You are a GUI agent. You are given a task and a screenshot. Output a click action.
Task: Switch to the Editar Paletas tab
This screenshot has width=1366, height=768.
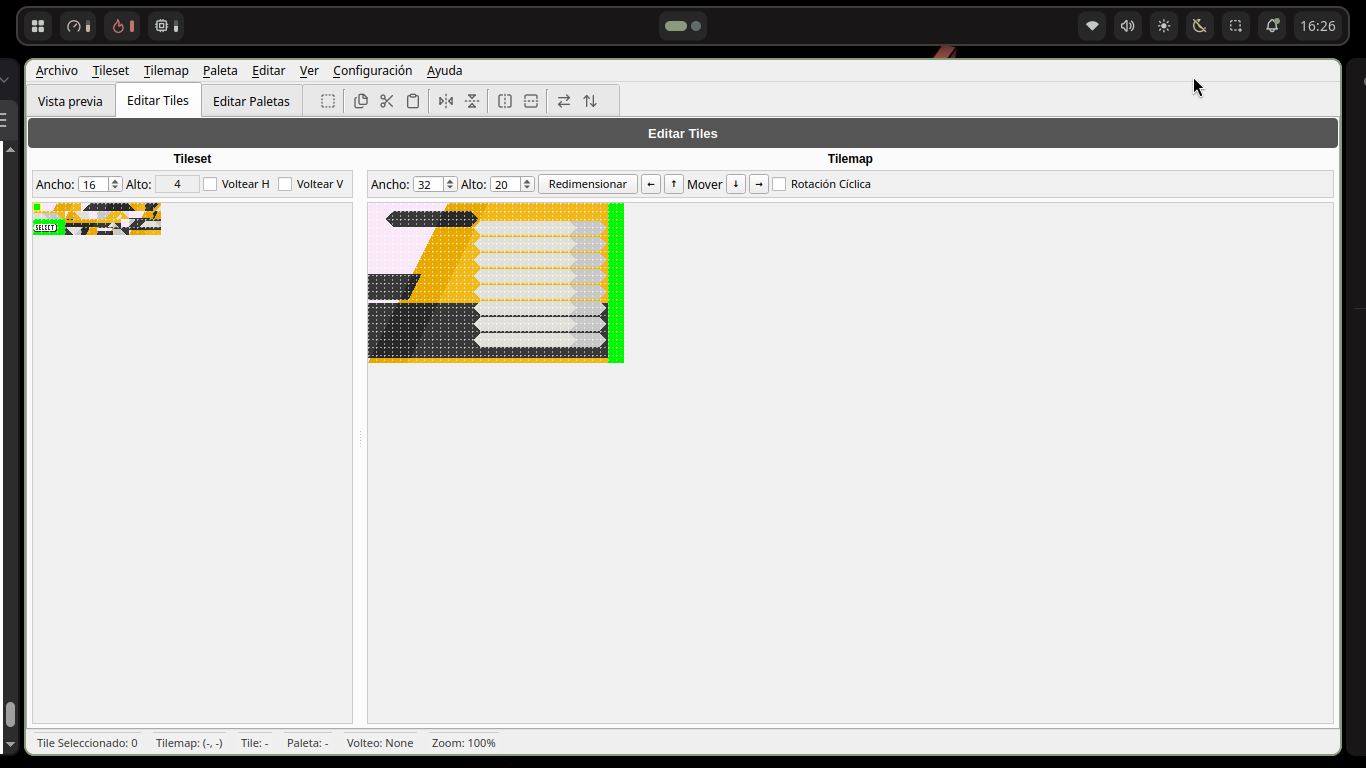coord(251,101)
